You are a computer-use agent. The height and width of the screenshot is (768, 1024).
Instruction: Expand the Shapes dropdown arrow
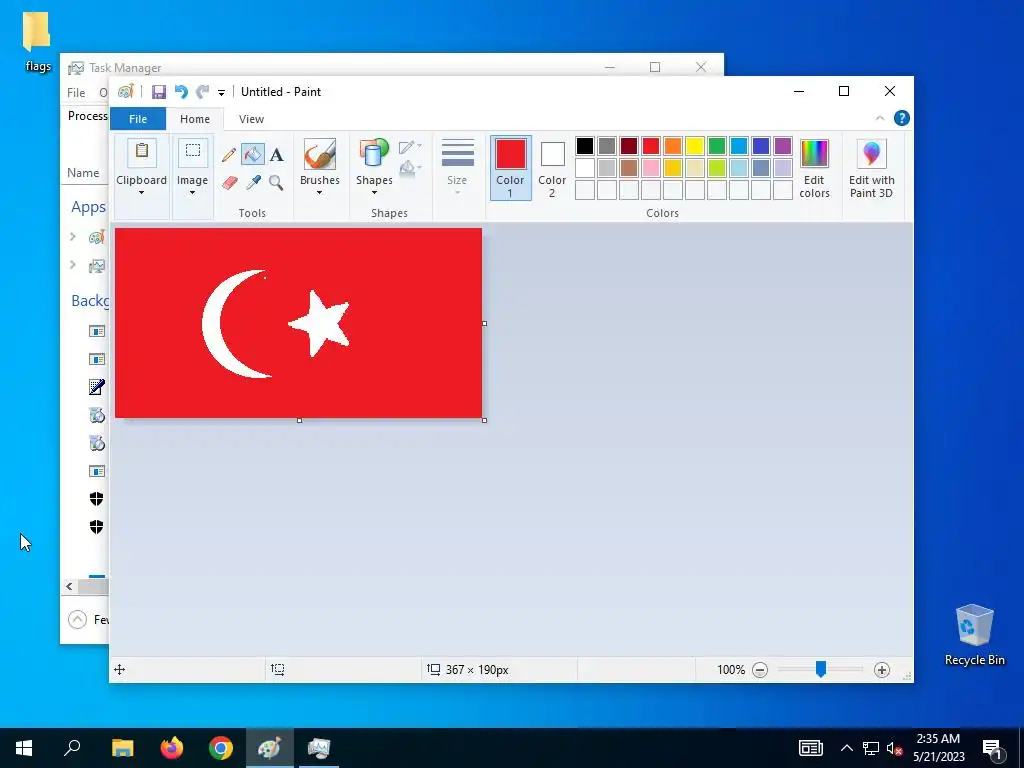pyautogui.click(x=374, y=193)
